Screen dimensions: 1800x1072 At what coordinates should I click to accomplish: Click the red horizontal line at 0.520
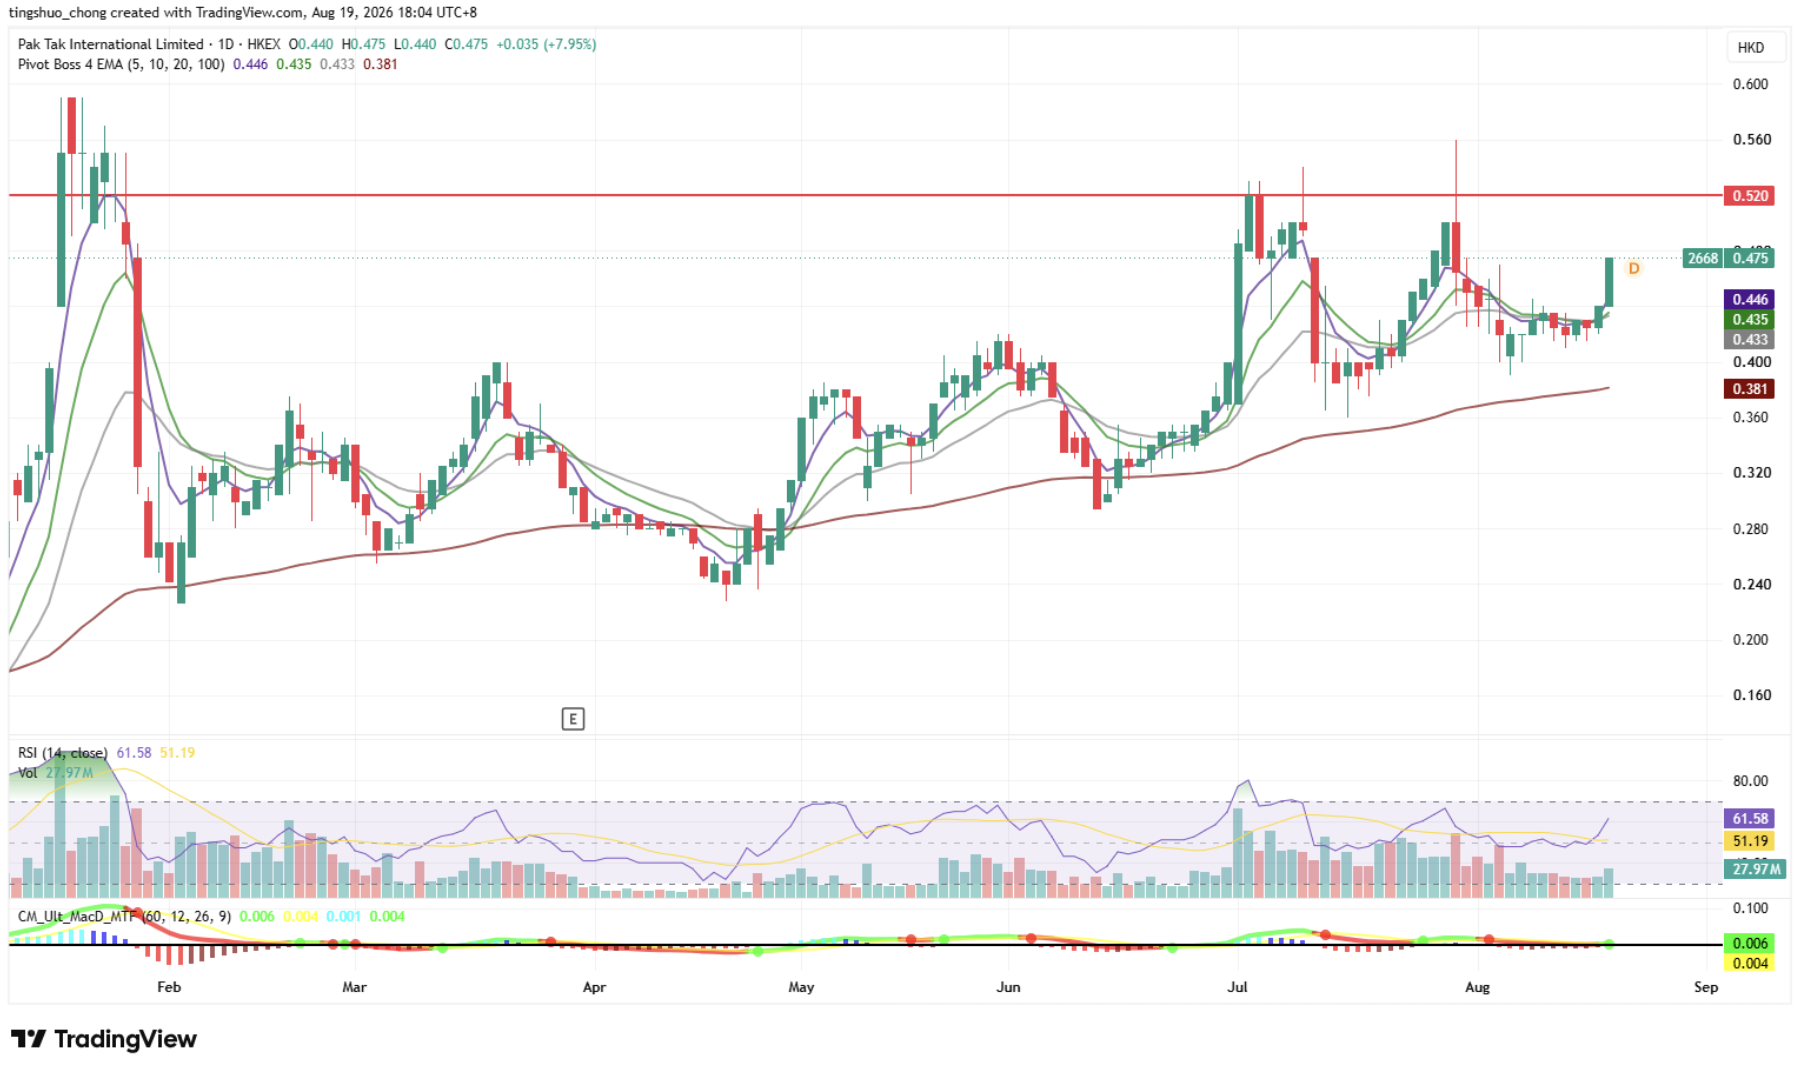866,195
